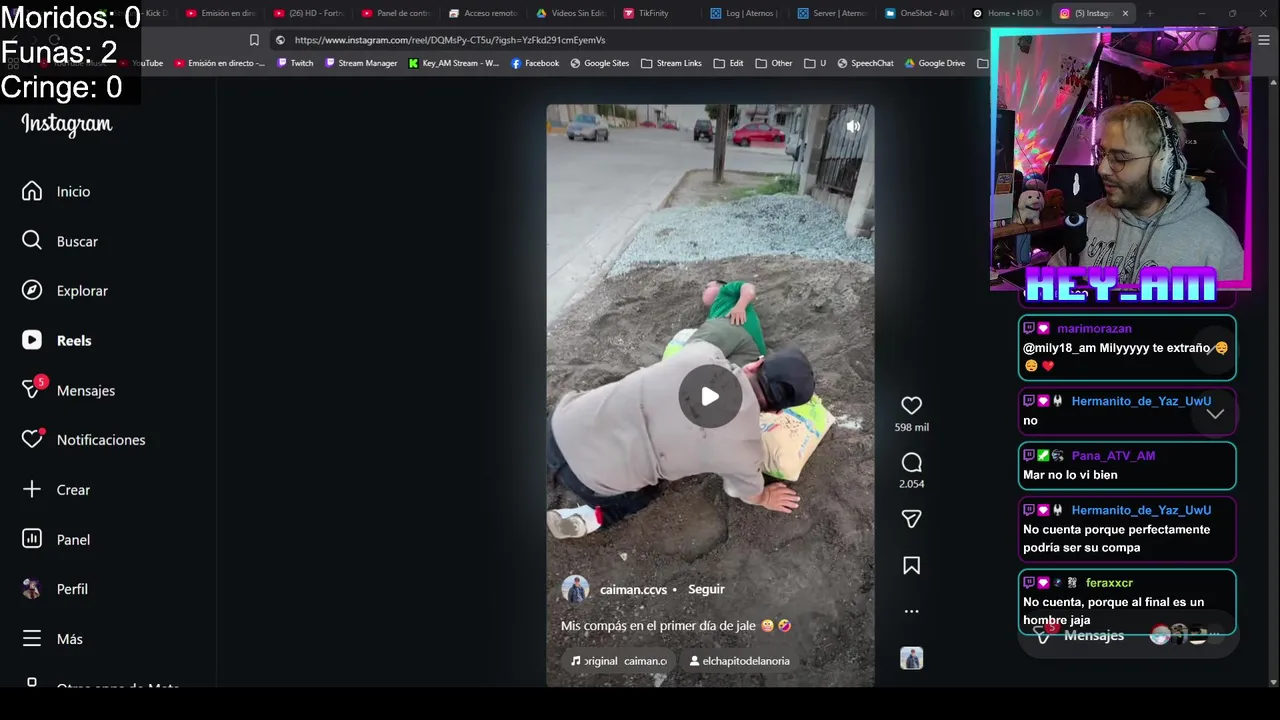Toggle reel sound mute icon

(x=853, y=126)
